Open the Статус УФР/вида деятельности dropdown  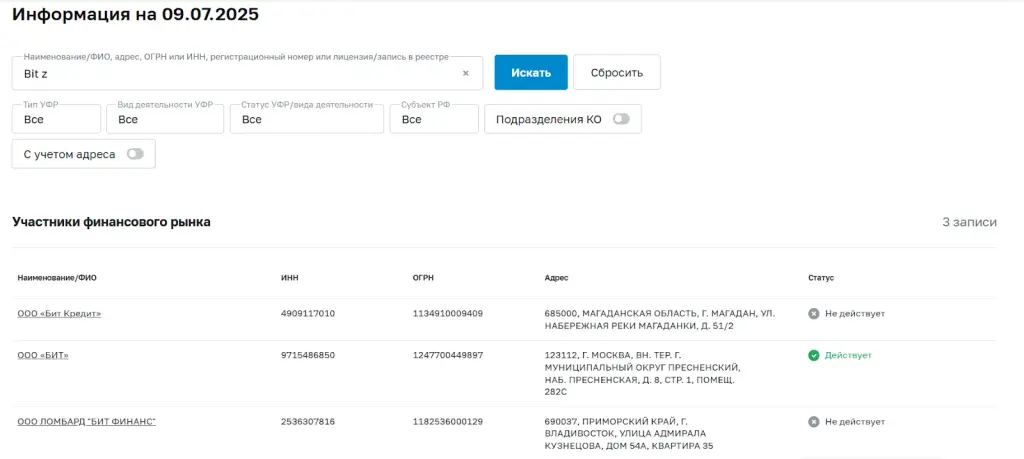(307, 119)
